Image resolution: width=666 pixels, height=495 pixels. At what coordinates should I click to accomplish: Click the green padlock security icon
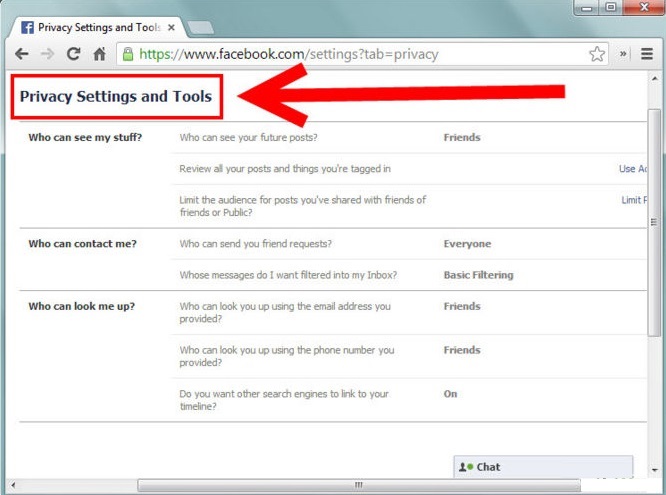[128, 54]
